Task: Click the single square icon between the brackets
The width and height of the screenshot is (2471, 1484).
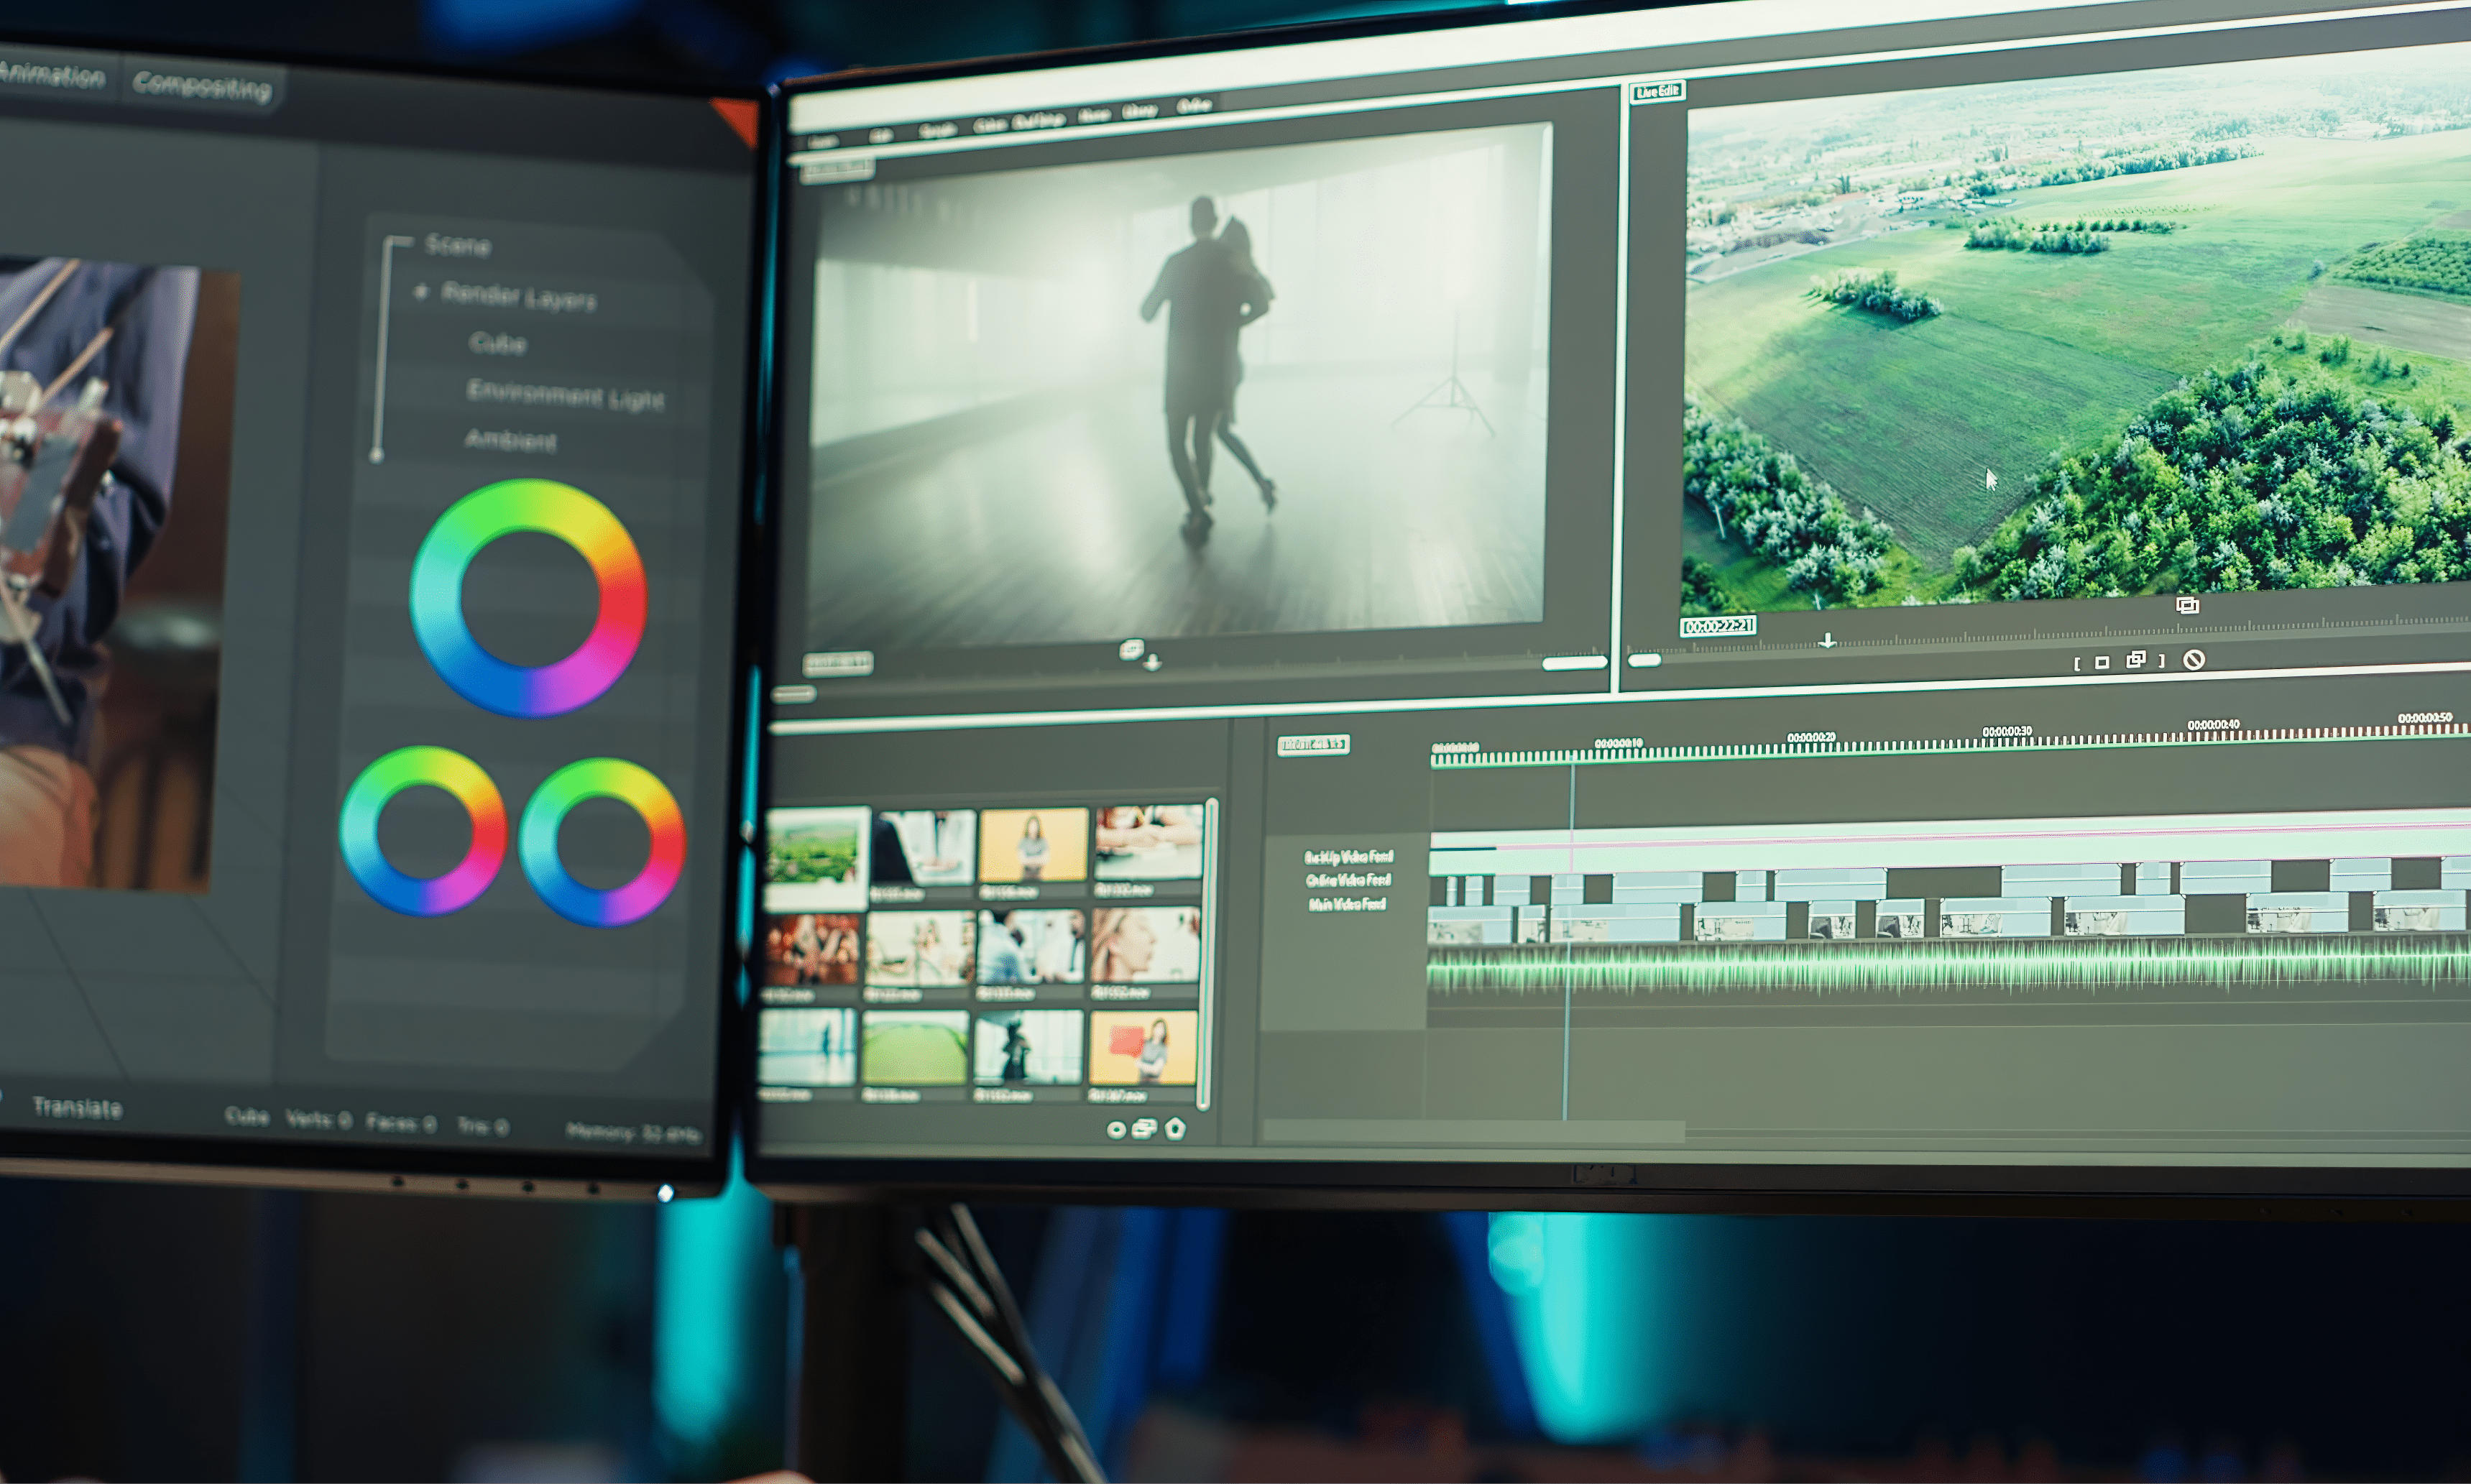Action: pyautogui.click(x=2102, y=662)
